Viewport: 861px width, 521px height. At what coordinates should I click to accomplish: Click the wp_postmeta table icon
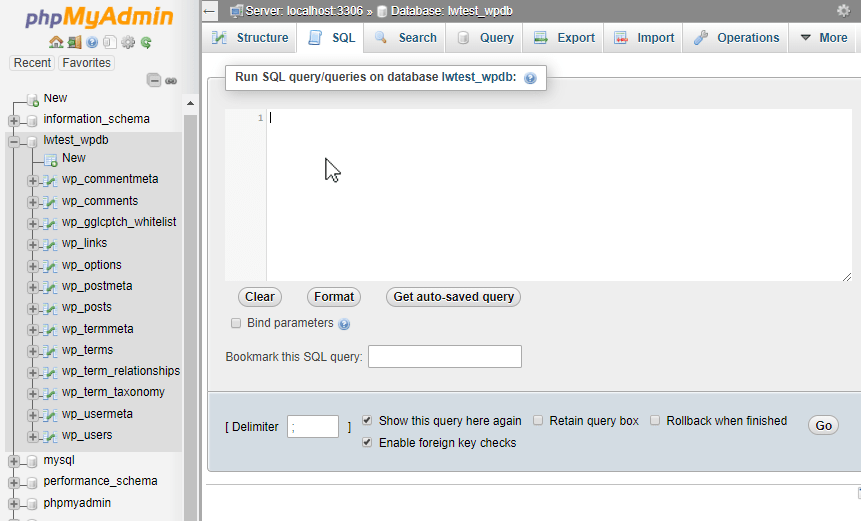click(x=50, y=287)
